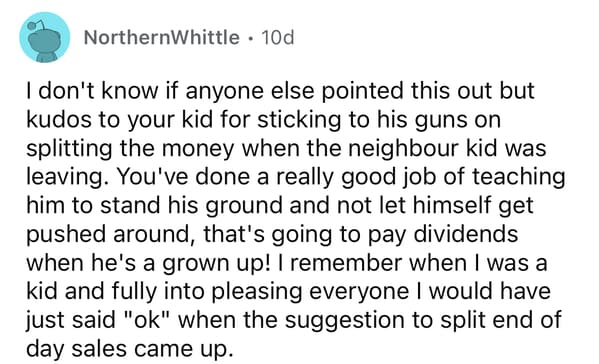Click the word "dividends" in the comment
Screen dimensions: 599x364
point(466,234)
